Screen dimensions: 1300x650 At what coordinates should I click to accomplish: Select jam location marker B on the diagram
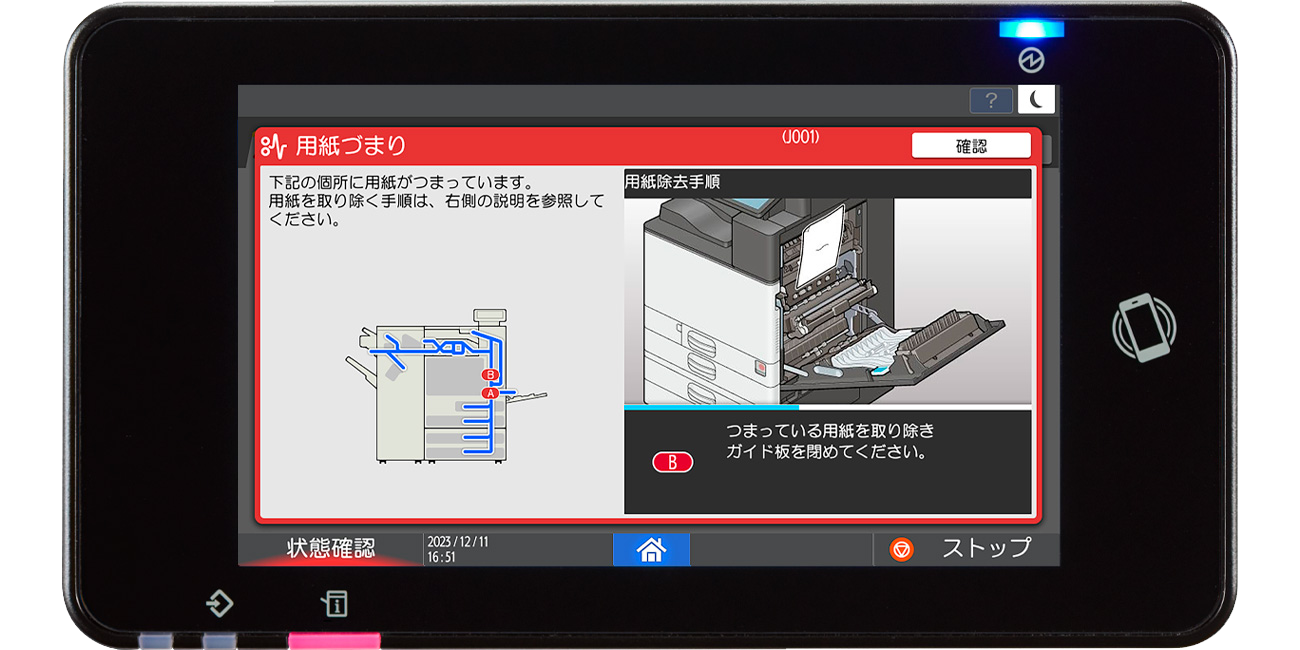click(x=489, y=375)
